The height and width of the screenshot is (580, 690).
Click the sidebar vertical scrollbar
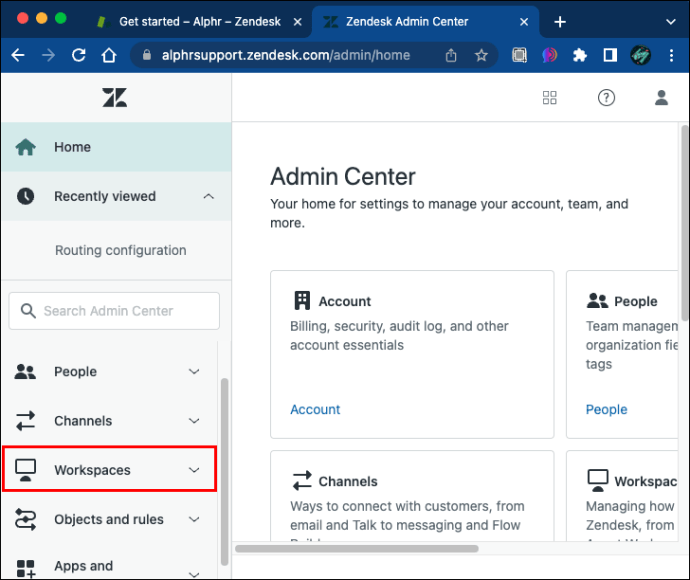224,471
